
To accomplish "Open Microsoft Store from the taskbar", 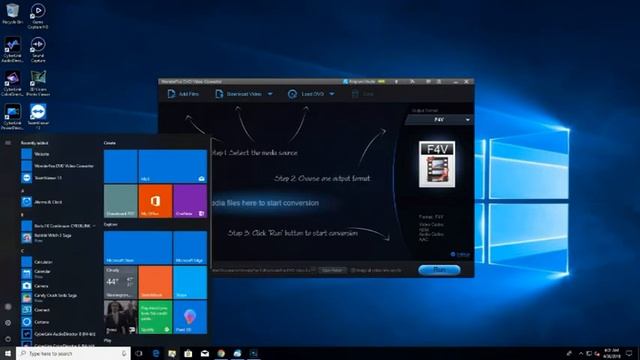I will point(188,353).
